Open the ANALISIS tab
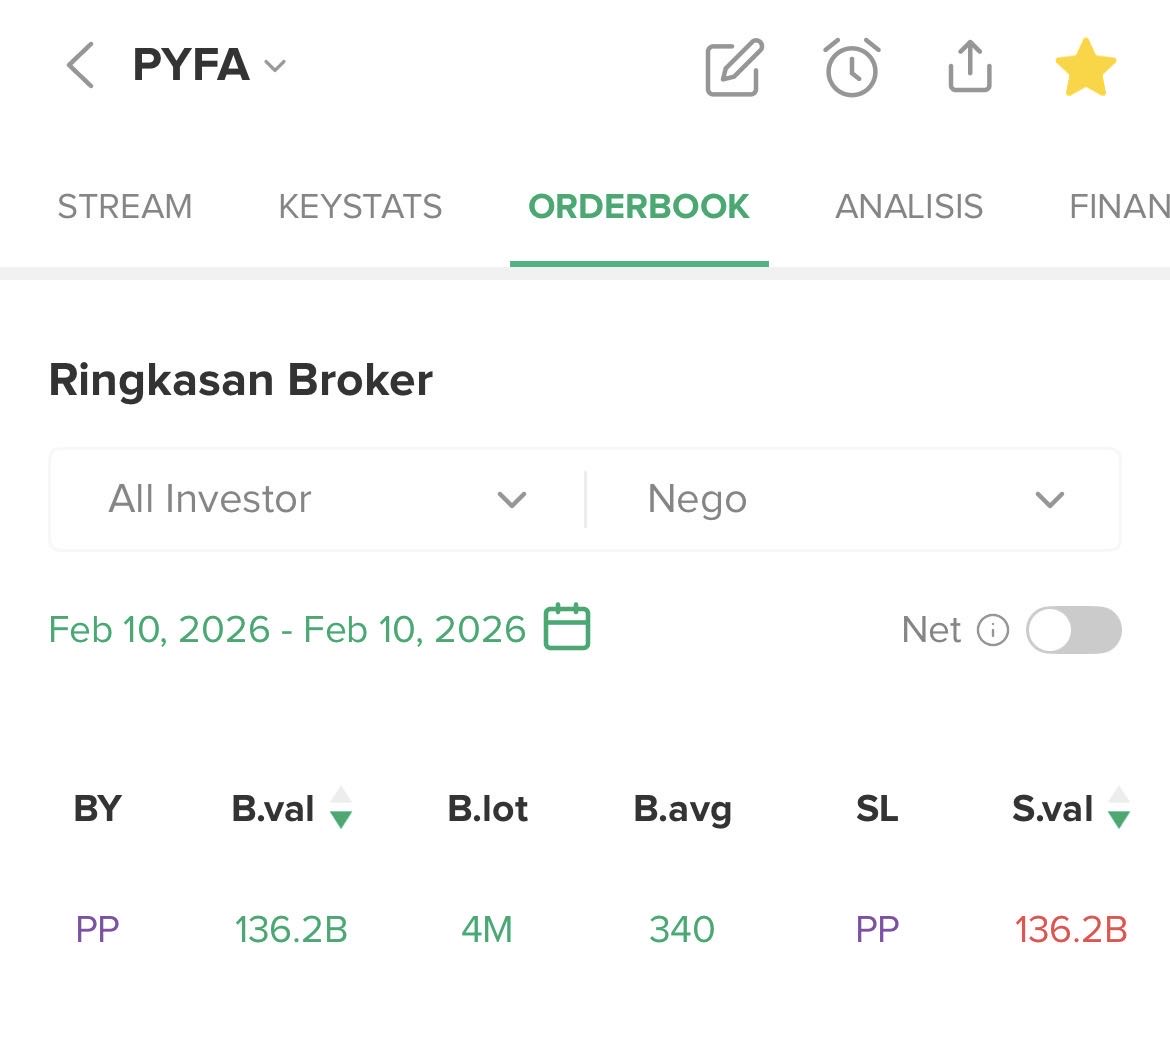The width and height of the screenshot is (1170, 1043). pos(908,207)
